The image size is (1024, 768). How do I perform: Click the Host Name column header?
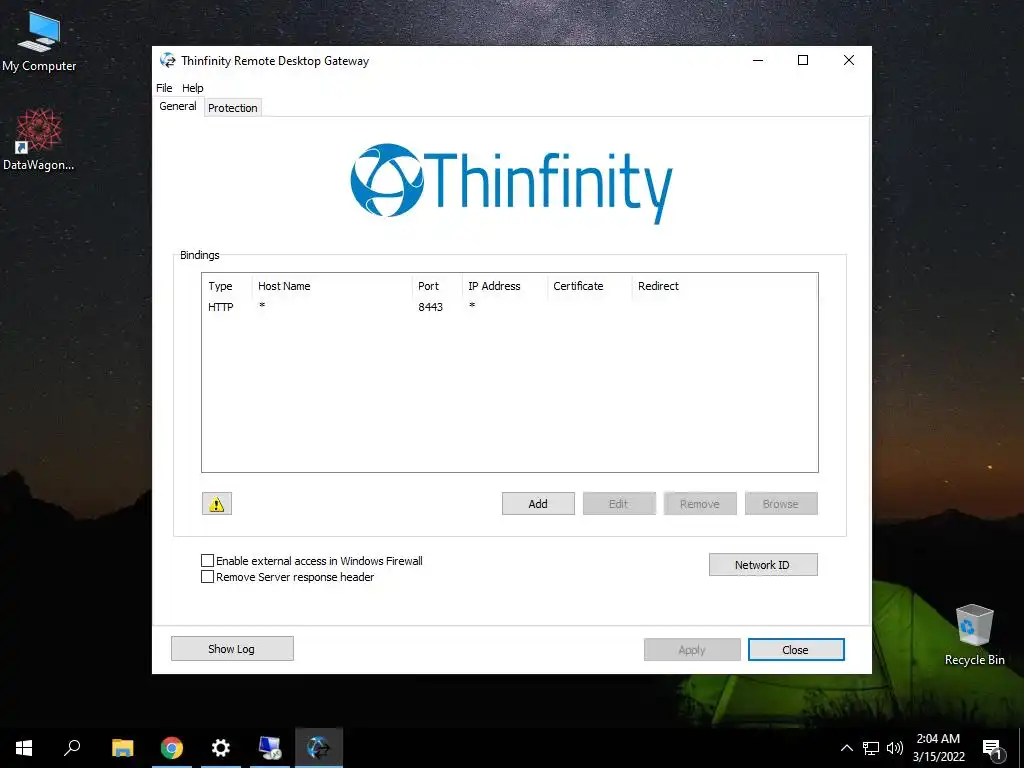pos(332,286)
